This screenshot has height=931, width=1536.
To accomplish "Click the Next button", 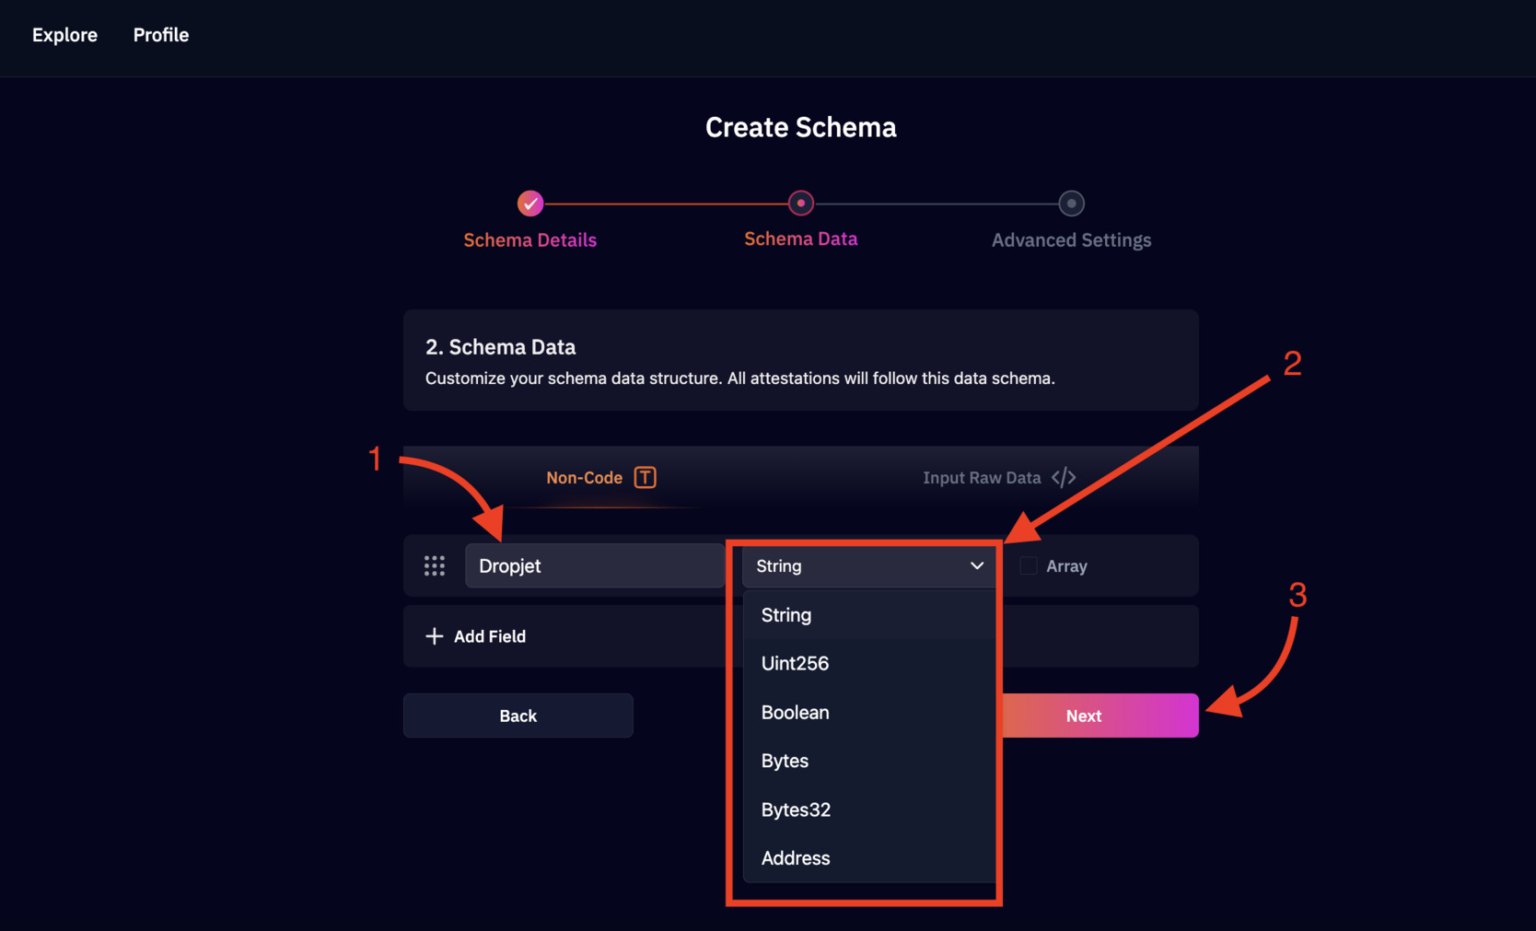I will pos(1083,715).
